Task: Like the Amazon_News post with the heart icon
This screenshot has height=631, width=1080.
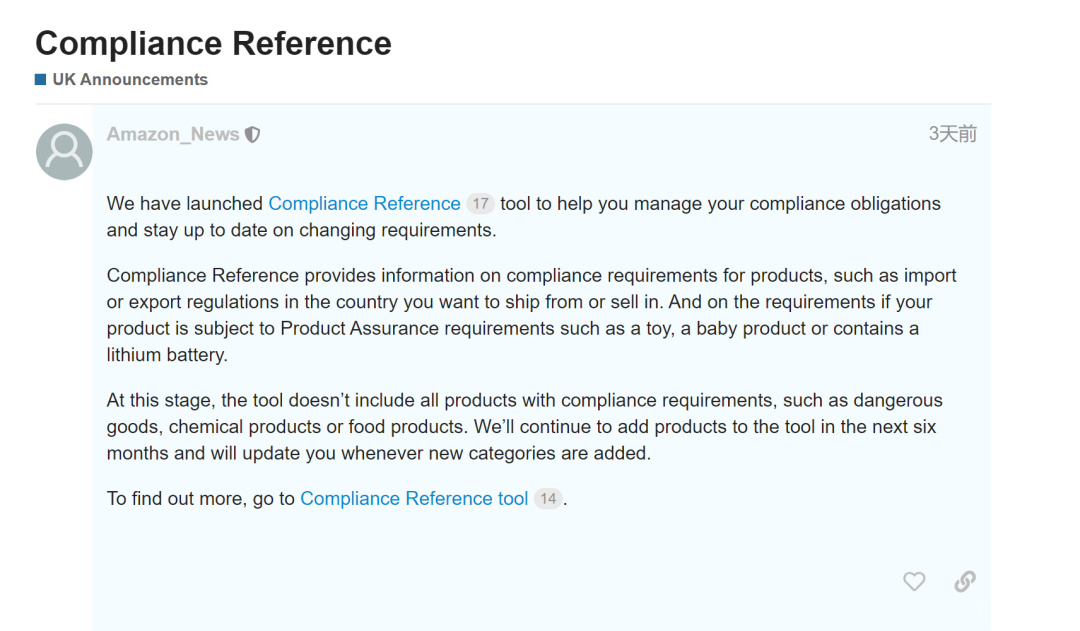Action: click(x=914, y=581)
